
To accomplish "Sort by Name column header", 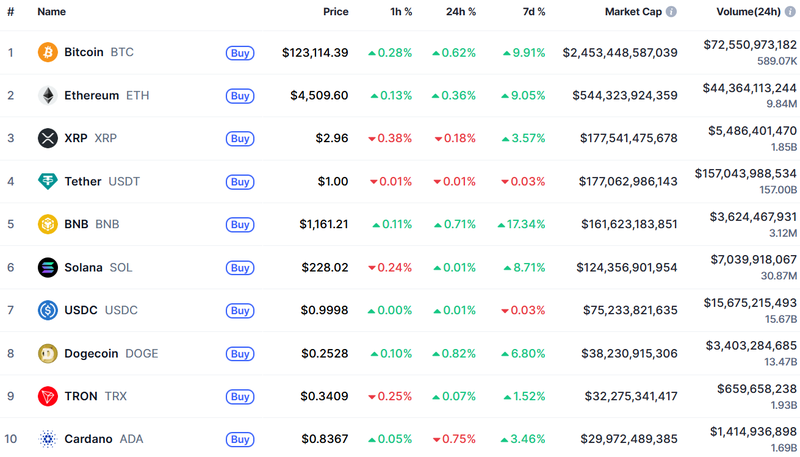I will coord(51,12).
